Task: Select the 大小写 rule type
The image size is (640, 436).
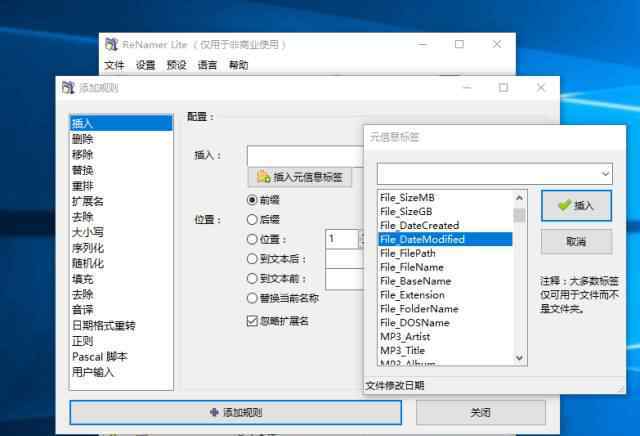Action: click(x=121, y=232)
